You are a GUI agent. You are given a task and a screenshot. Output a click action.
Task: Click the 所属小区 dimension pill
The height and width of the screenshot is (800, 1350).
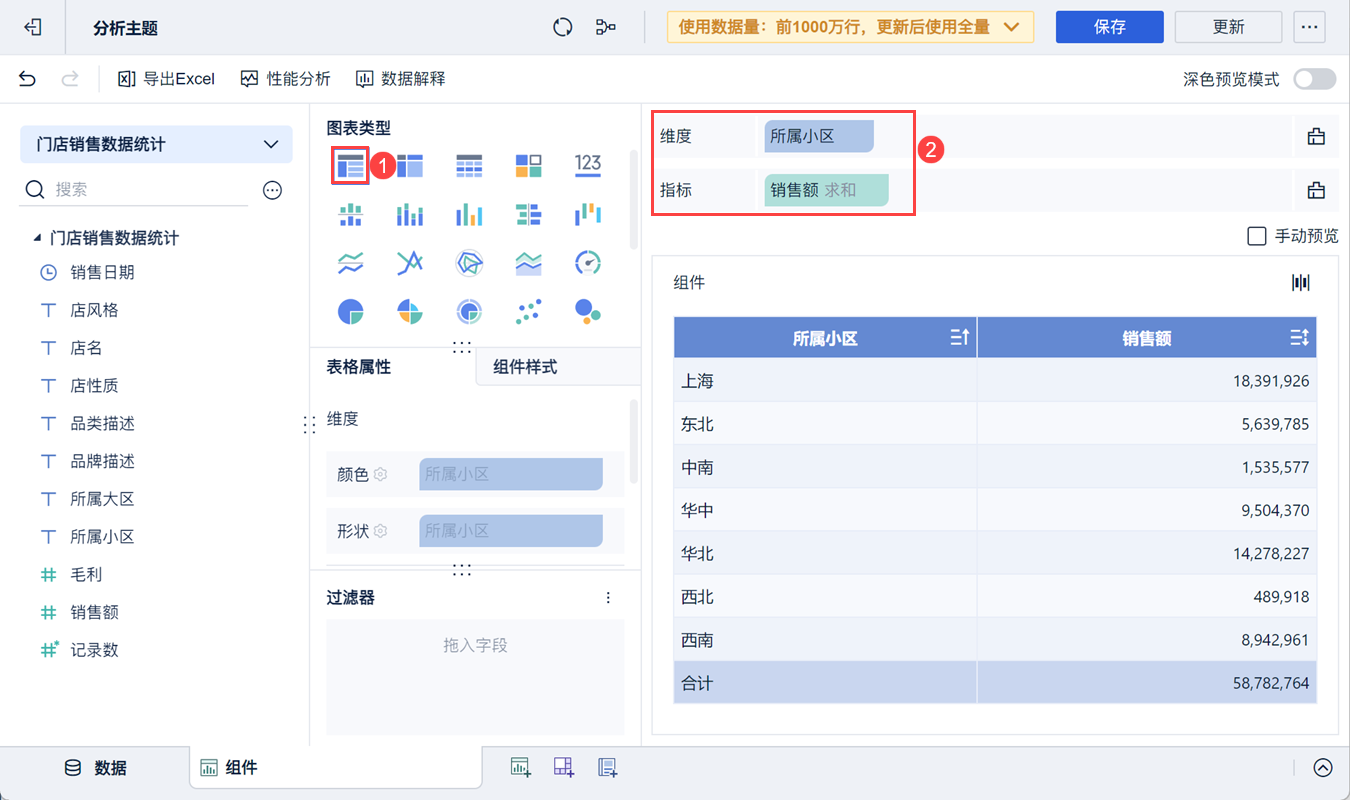pyautogui.click(x=819, y=136)
